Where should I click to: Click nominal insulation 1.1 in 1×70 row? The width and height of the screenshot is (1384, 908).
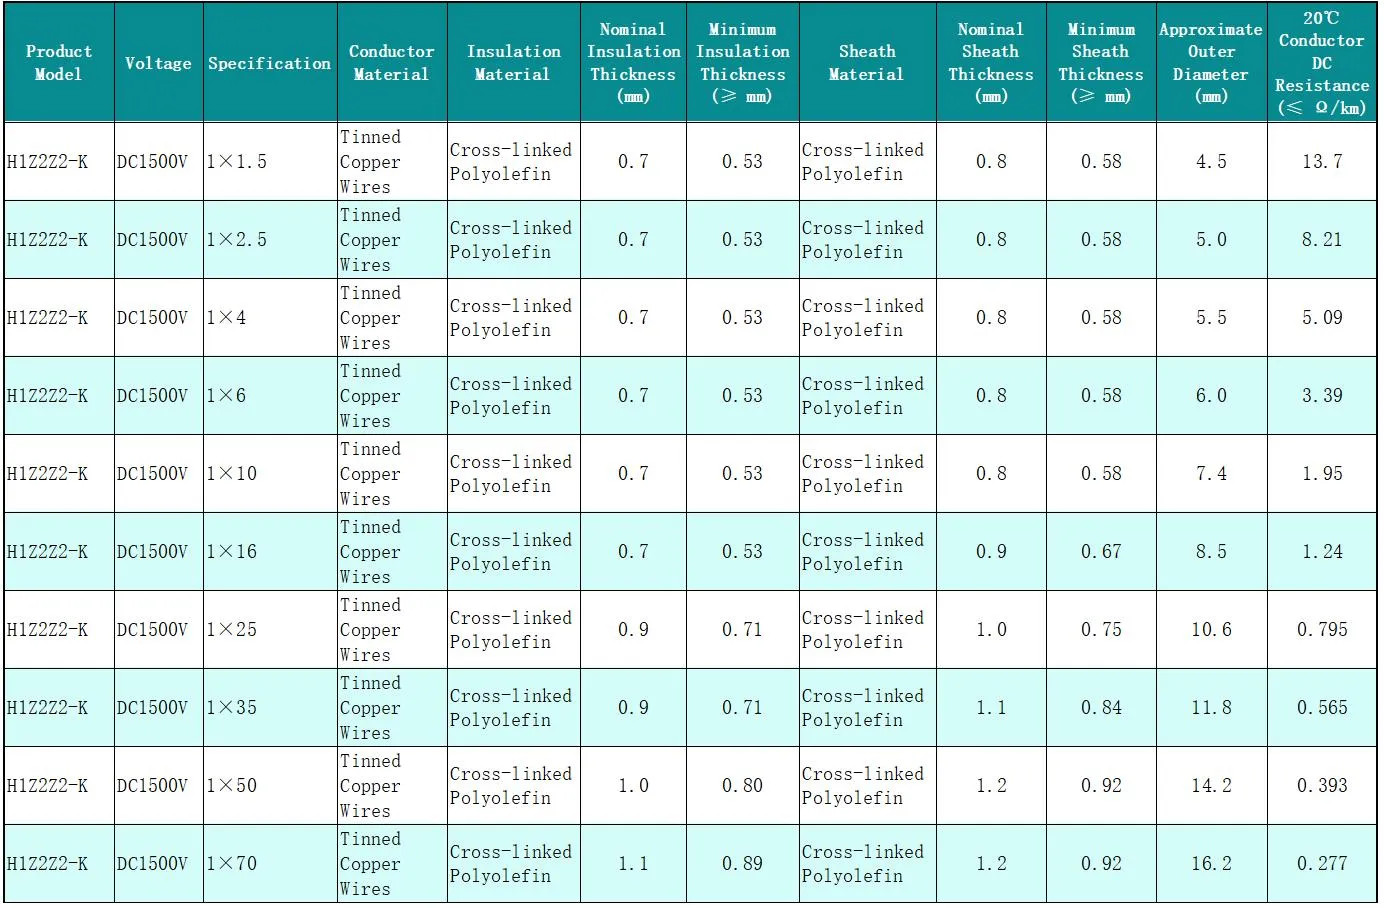[633, 863]
